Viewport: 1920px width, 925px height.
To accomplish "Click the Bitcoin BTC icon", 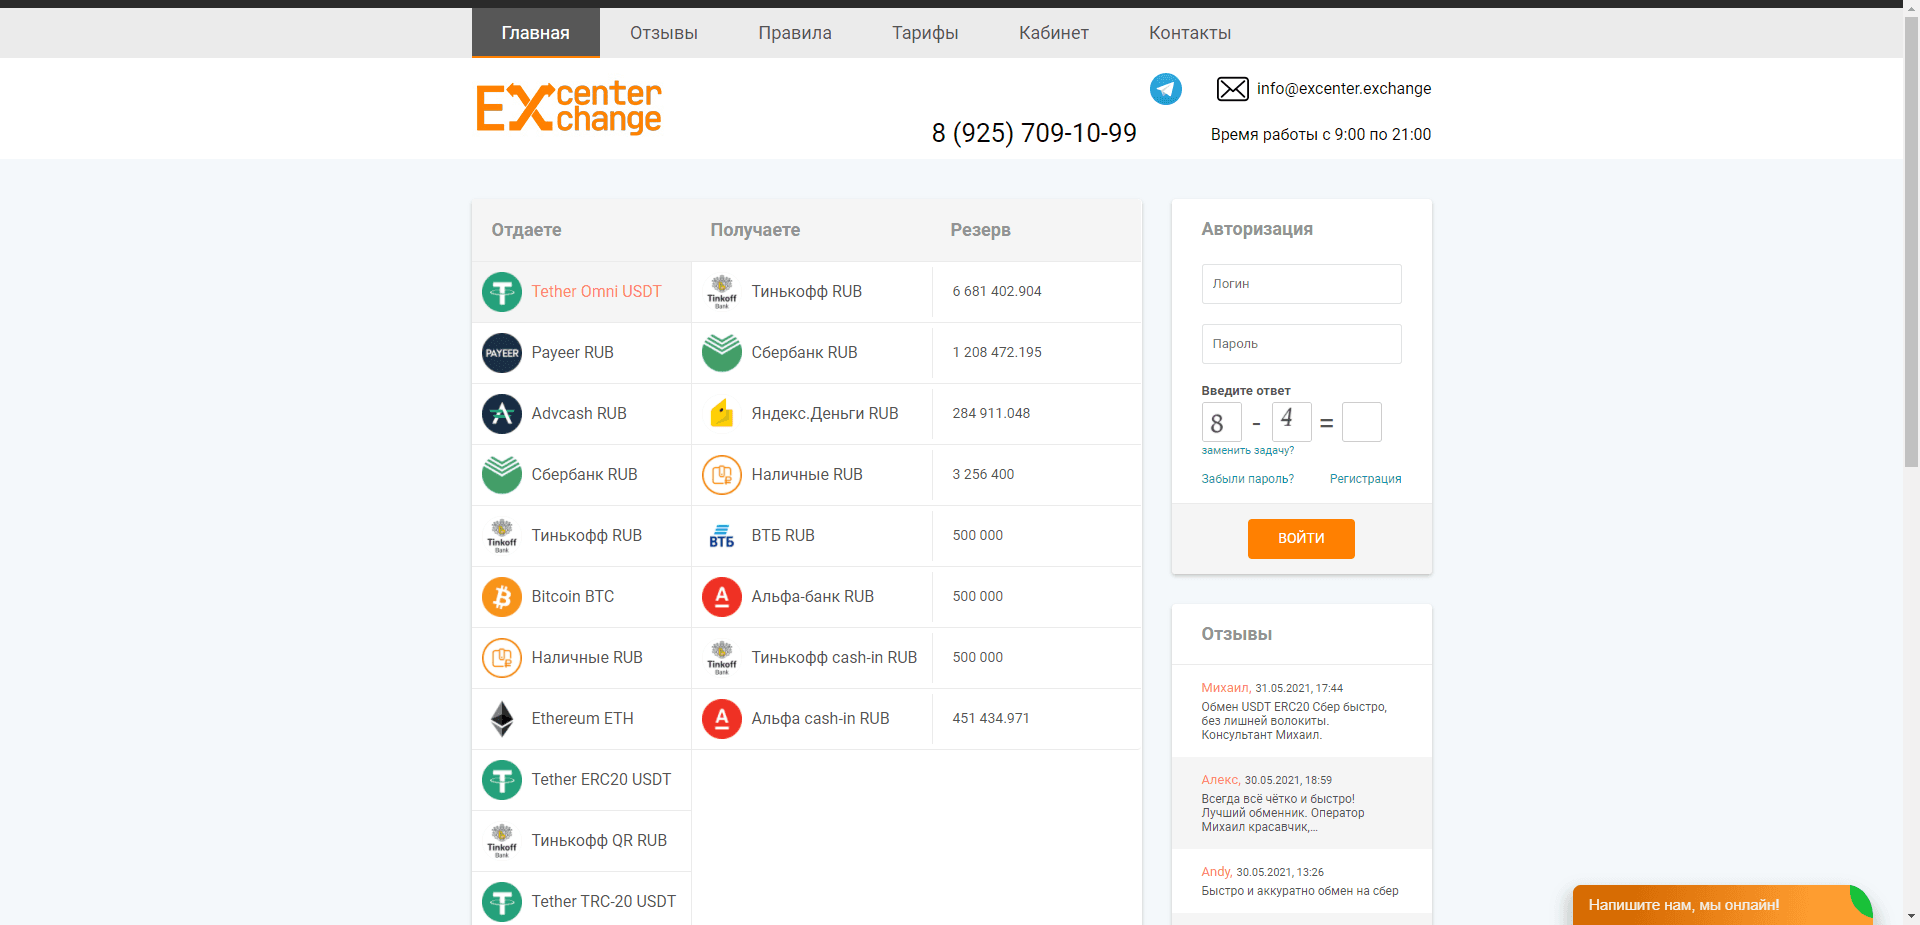I will pyautogui.click(x=501, y=596).
